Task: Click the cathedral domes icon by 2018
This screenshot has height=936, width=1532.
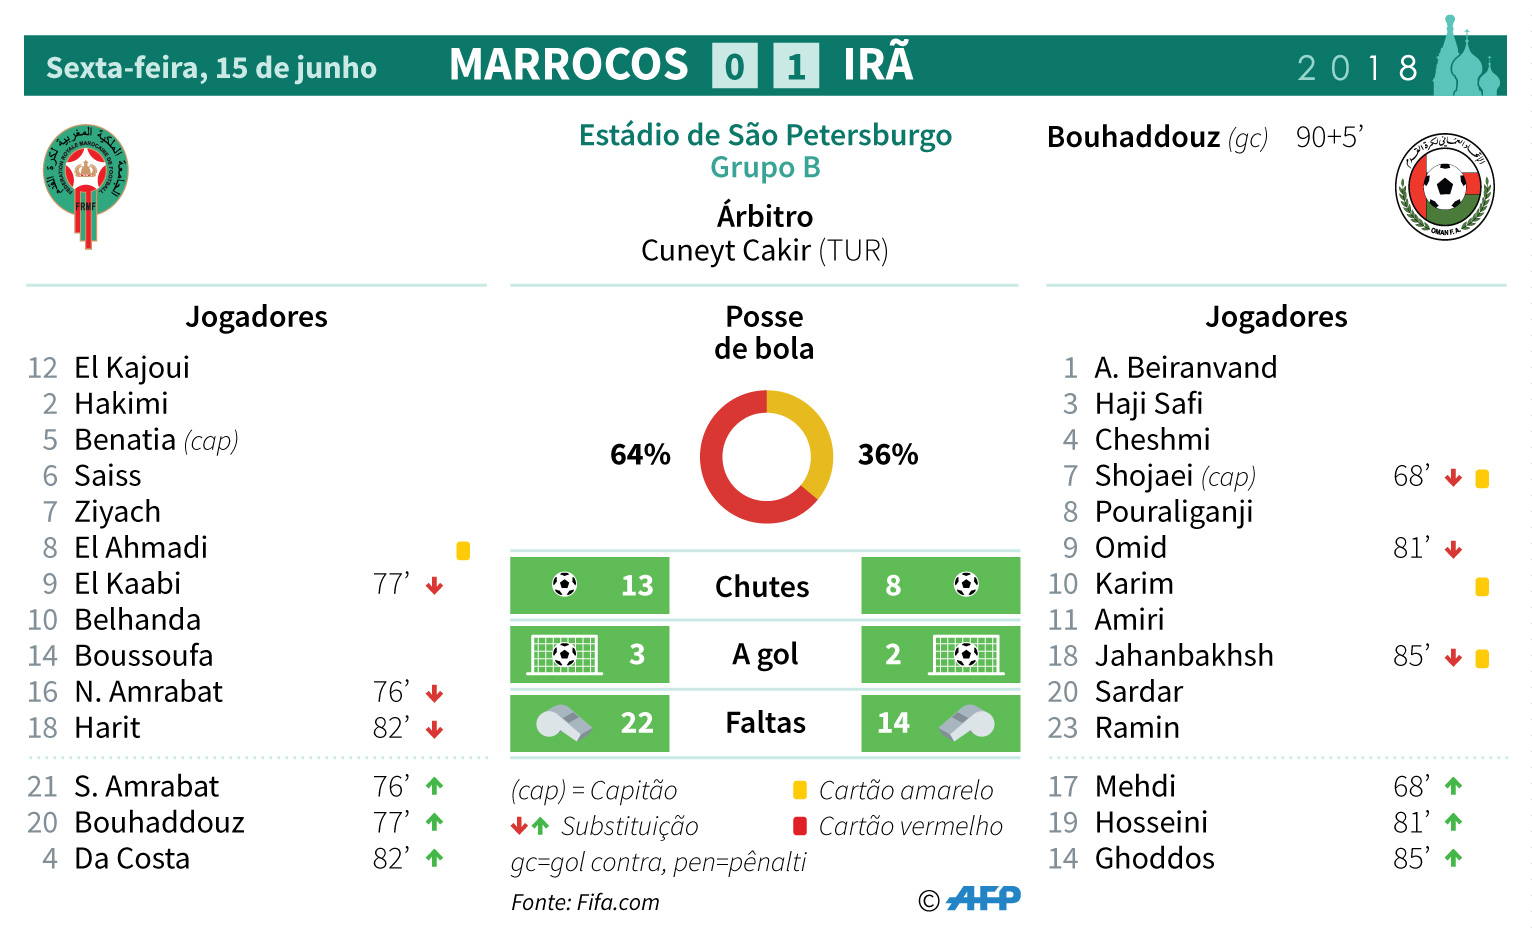Action: point(1466,60)
